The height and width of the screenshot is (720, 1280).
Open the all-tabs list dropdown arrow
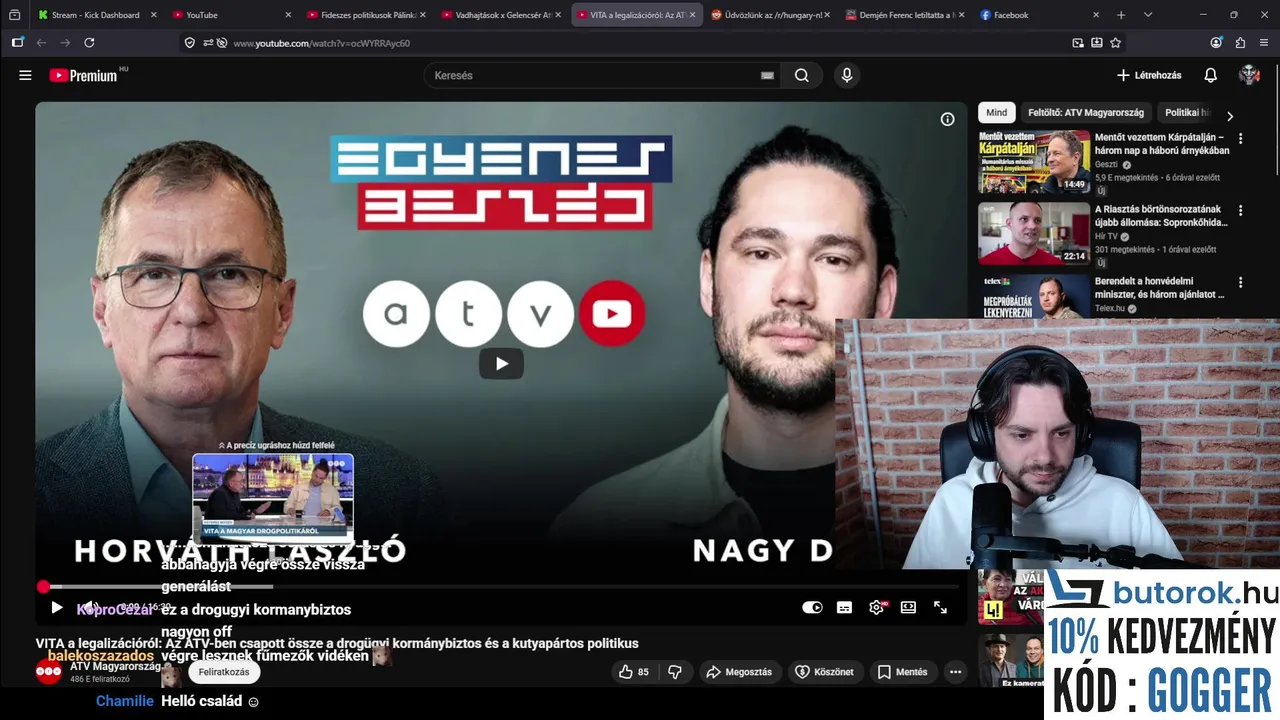pos(1147,15)
